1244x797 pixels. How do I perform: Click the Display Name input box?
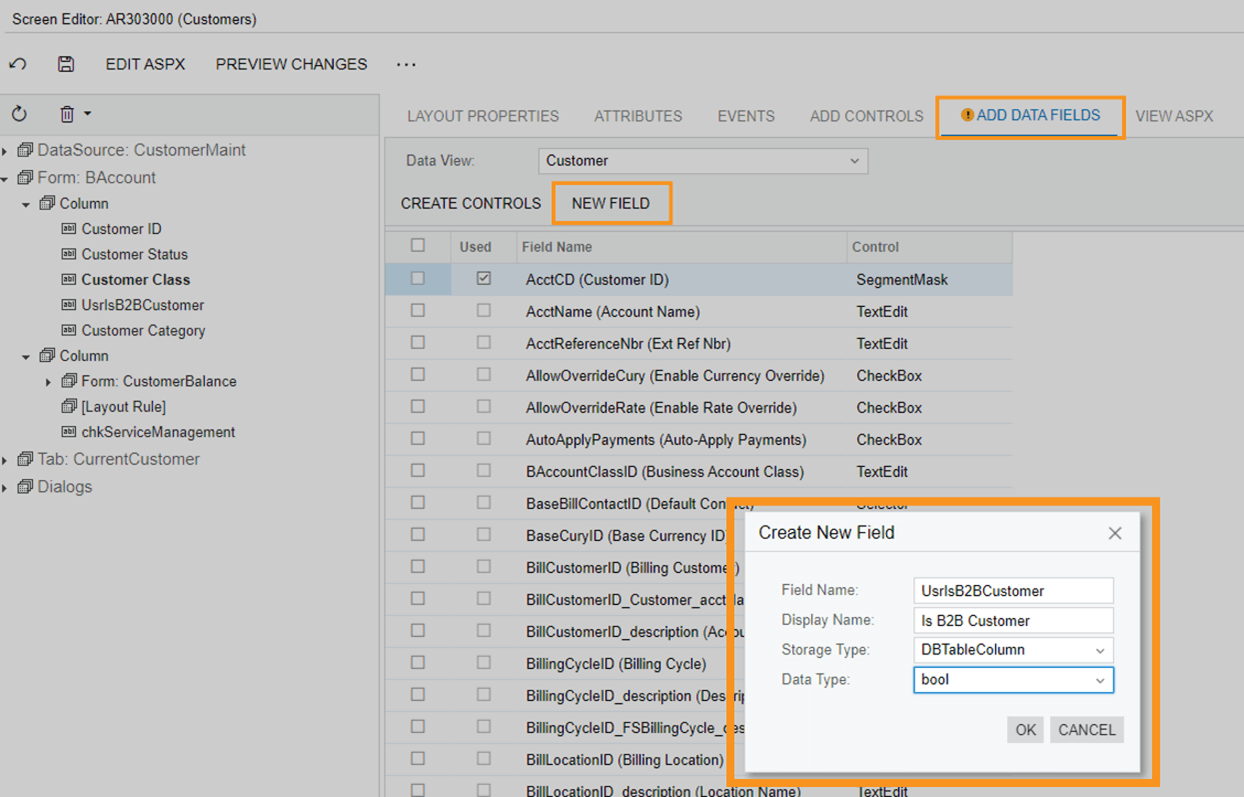point(1013,621)
